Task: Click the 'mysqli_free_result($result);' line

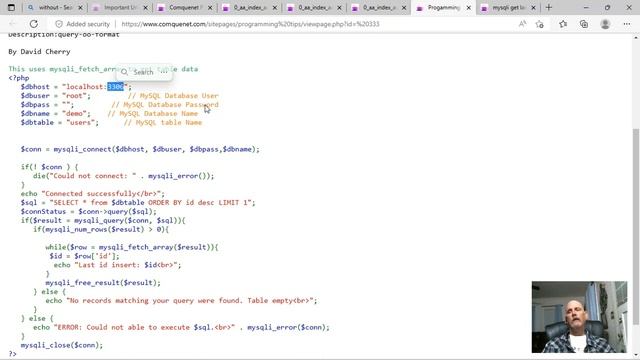Action: [x=103, y=282]
